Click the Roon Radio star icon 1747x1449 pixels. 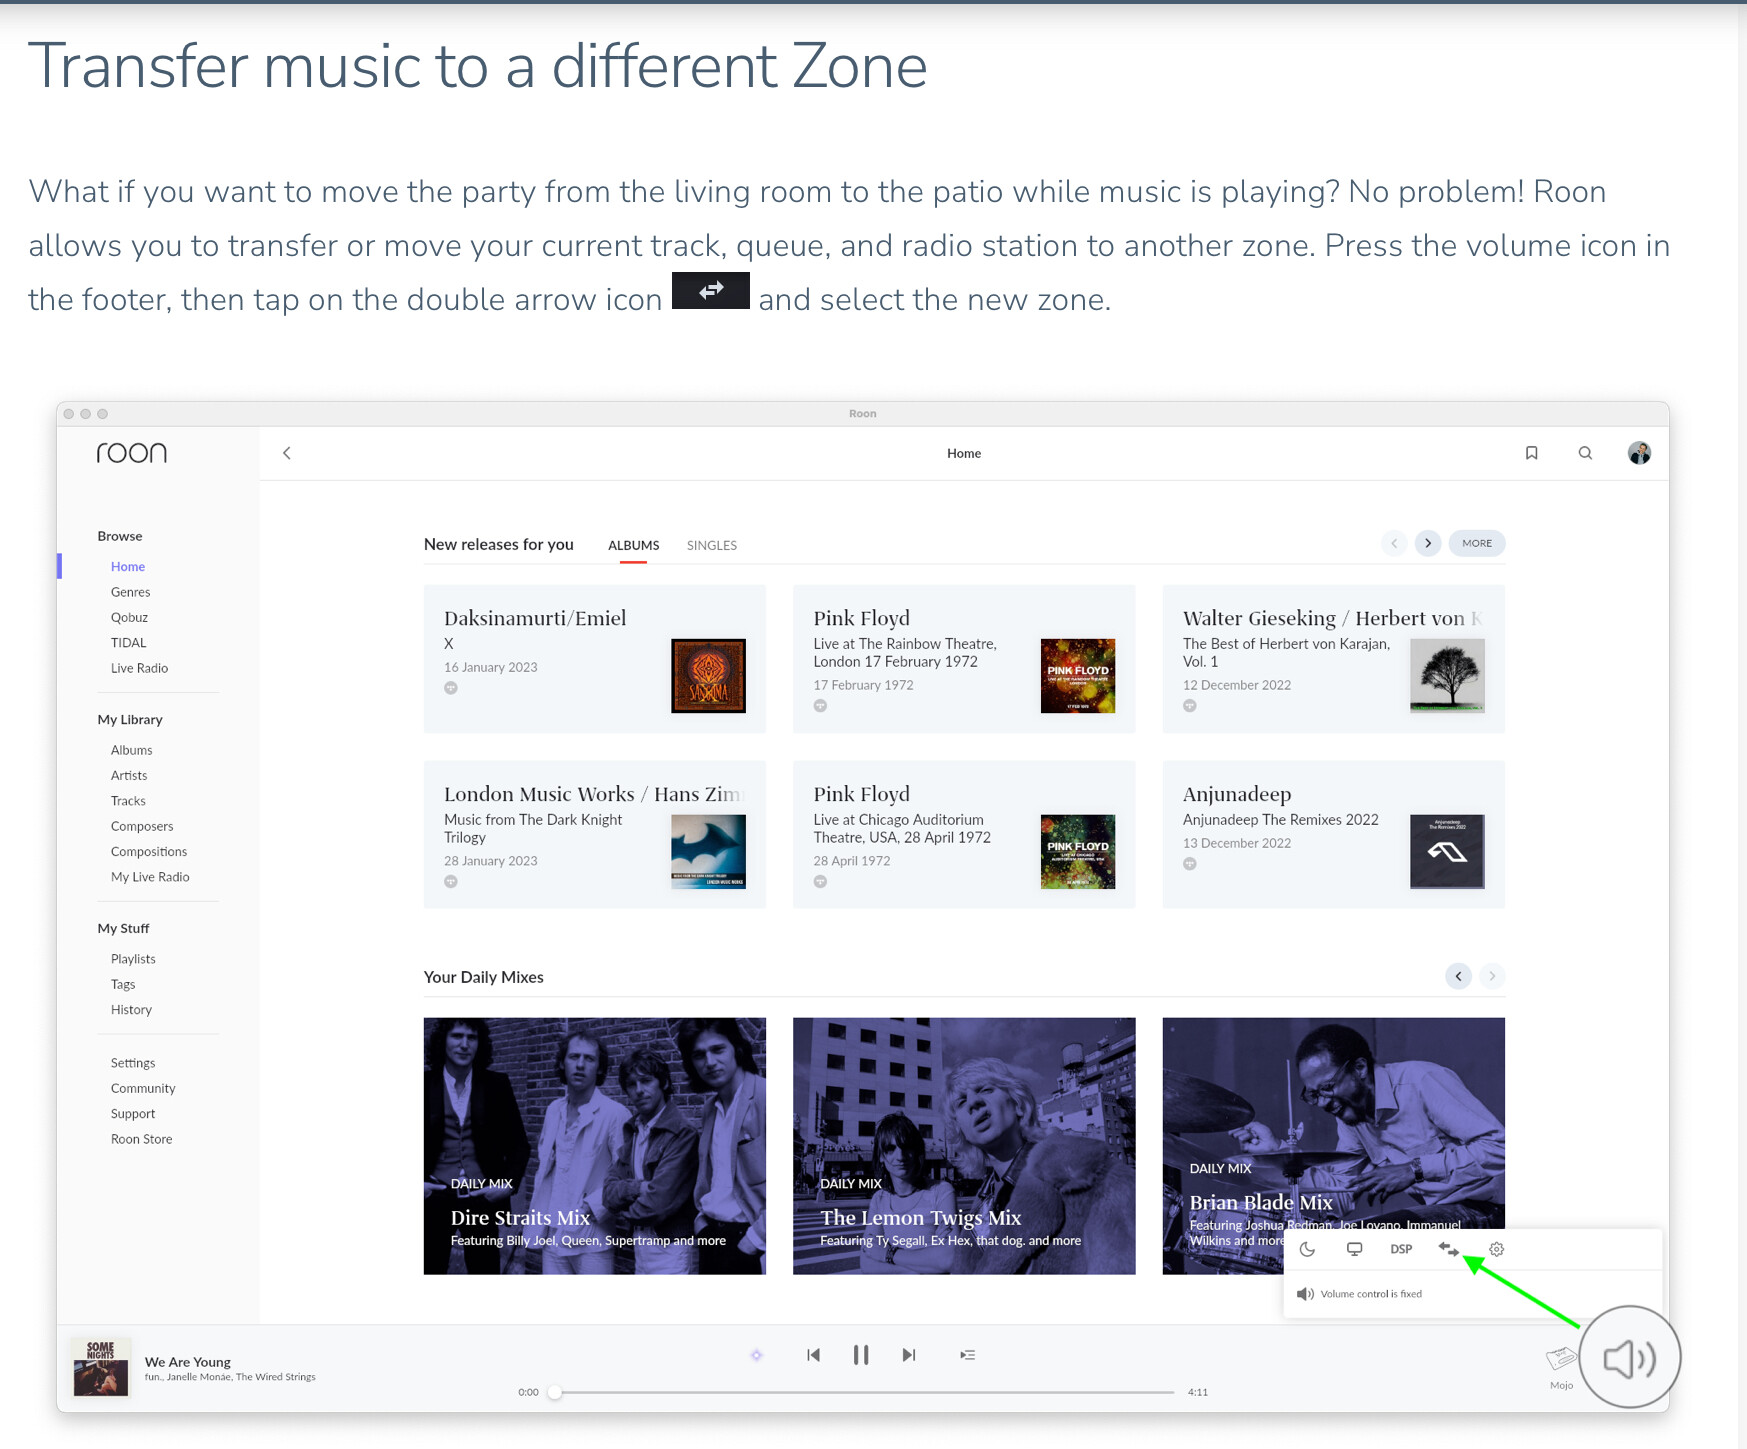[756, 1355]
